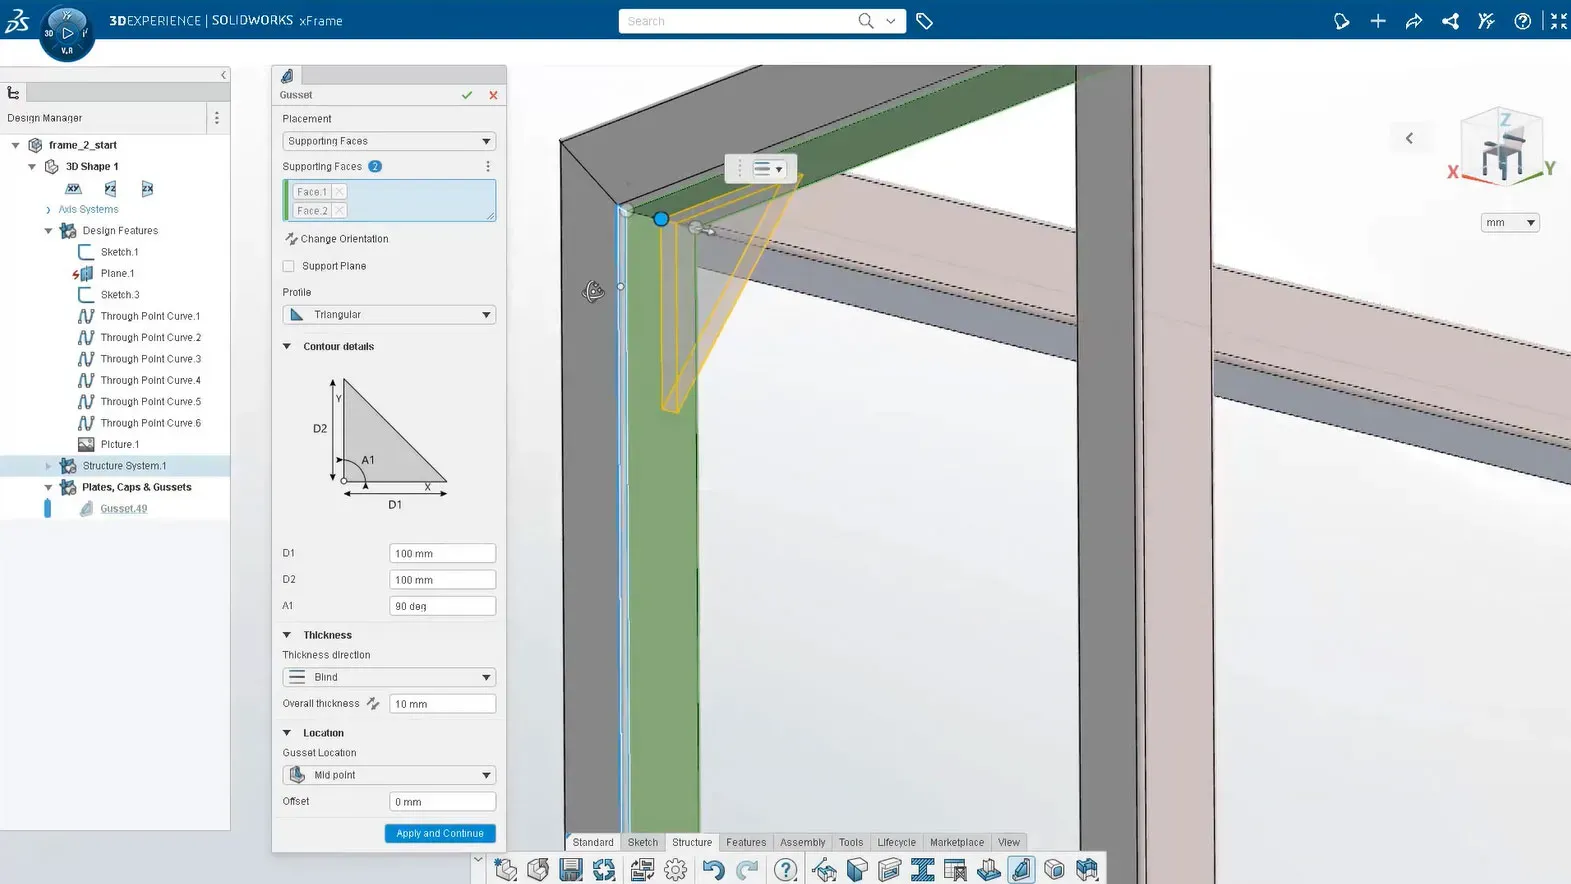Click the End Cap tool icon
Screen dimensions: 1571x884
pyautogui.click(x=1054, y=869)
